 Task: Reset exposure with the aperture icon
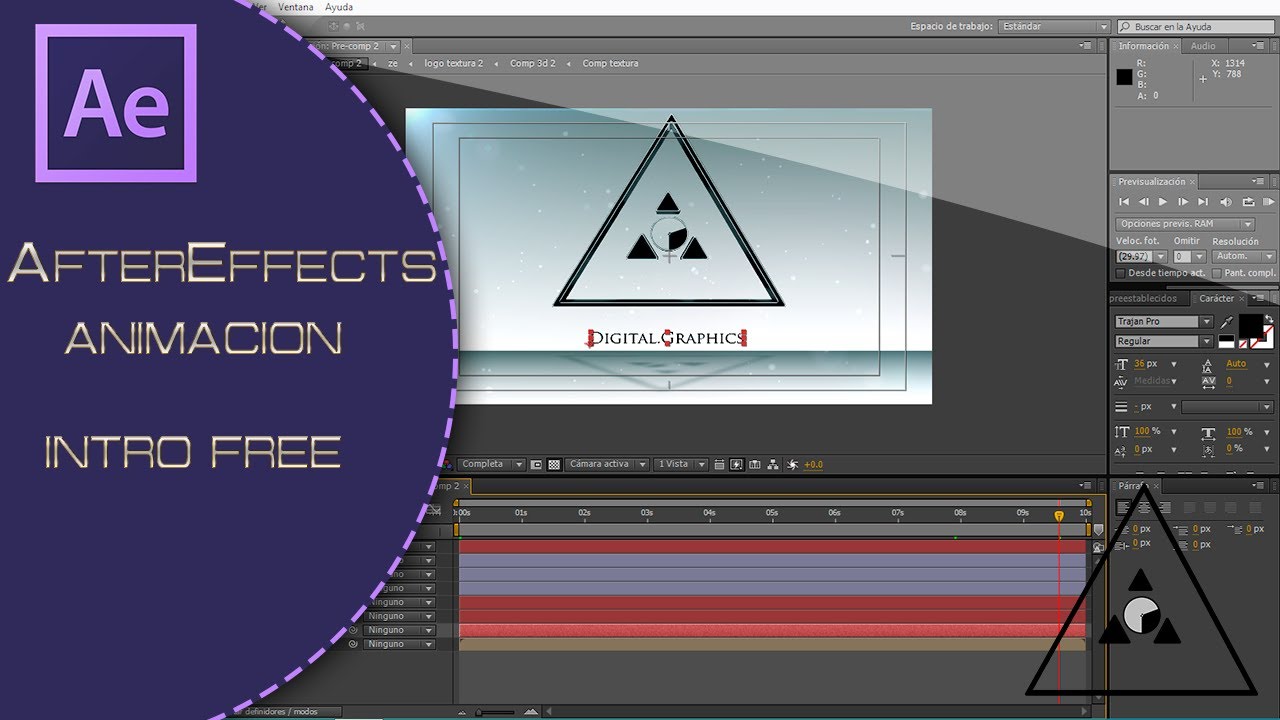[792, 464]
